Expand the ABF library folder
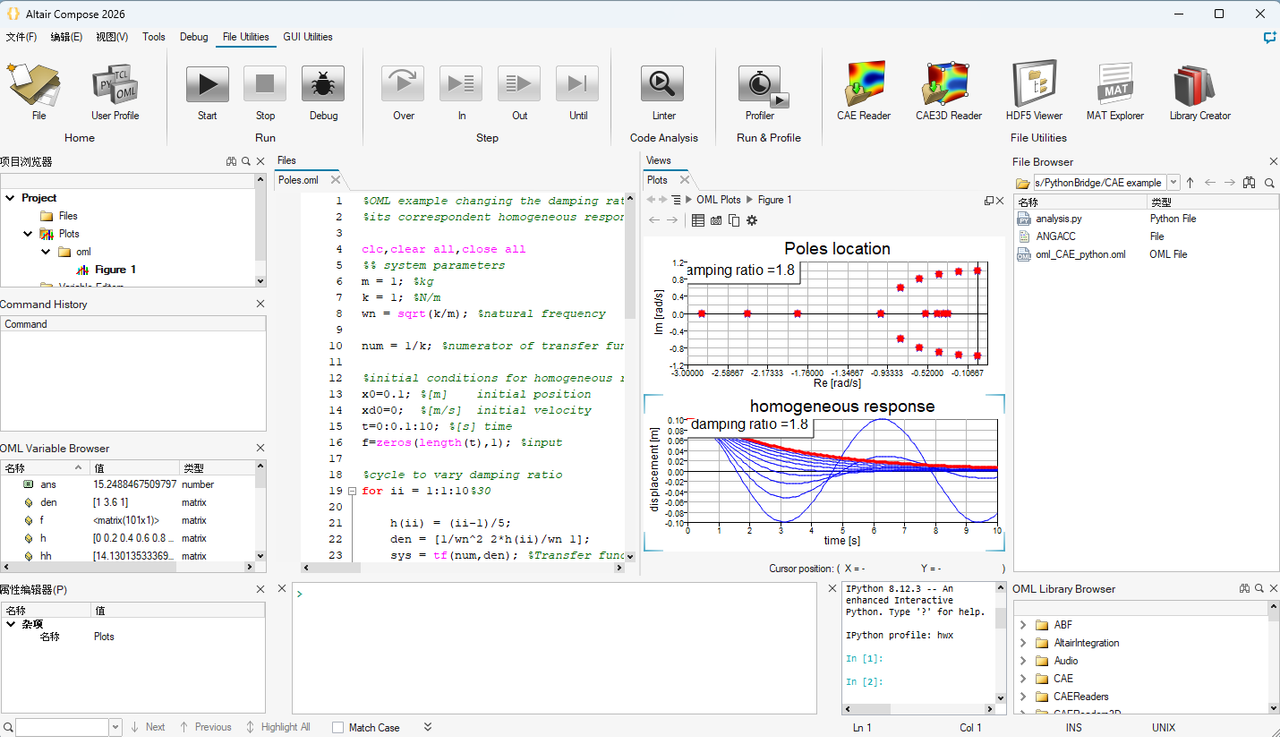 [1023, 625]
